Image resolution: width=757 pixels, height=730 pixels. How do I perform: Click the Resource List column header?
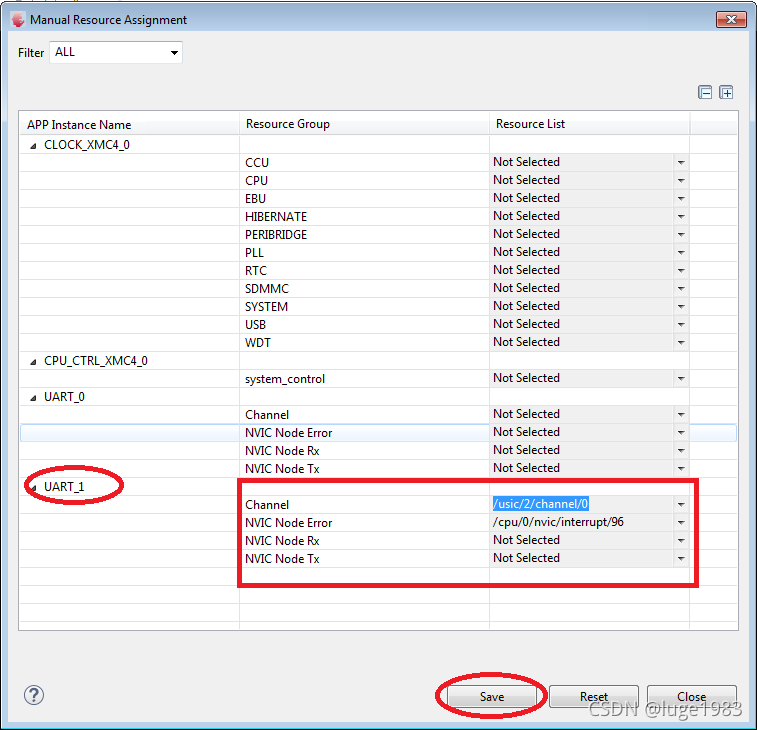pyautogui.click(x=589, y=124)
